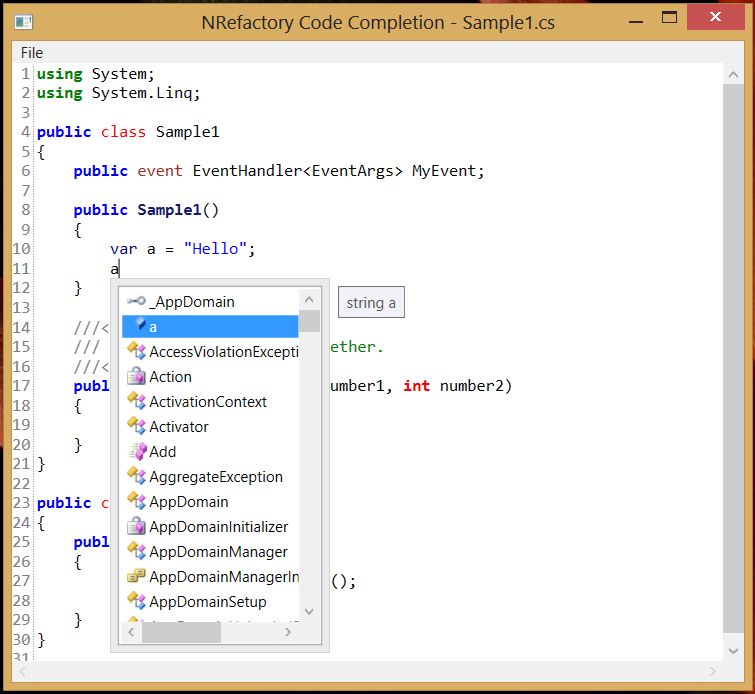
Task: Click Sample1() constructor on line 8
Action: [x=178, y=210]
